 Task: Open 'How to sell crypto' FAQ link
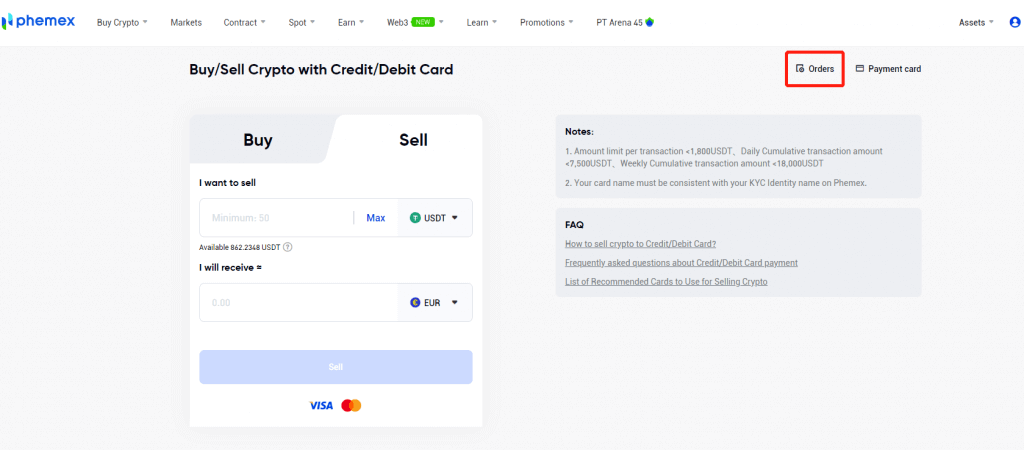coord(640,244)
